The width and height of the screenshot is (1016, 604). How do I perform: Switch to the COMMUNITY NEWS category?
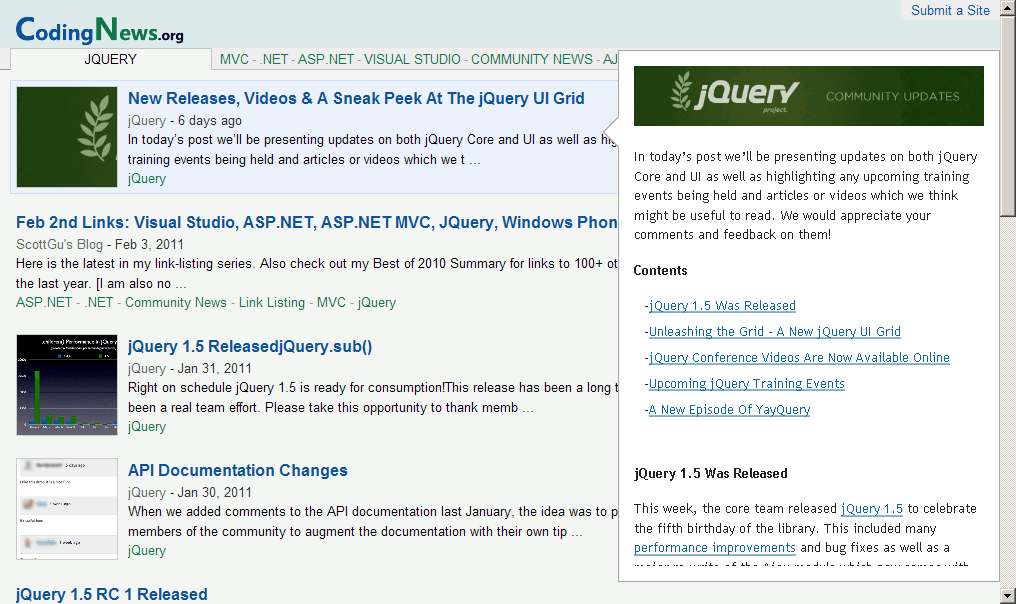(531, 60)
